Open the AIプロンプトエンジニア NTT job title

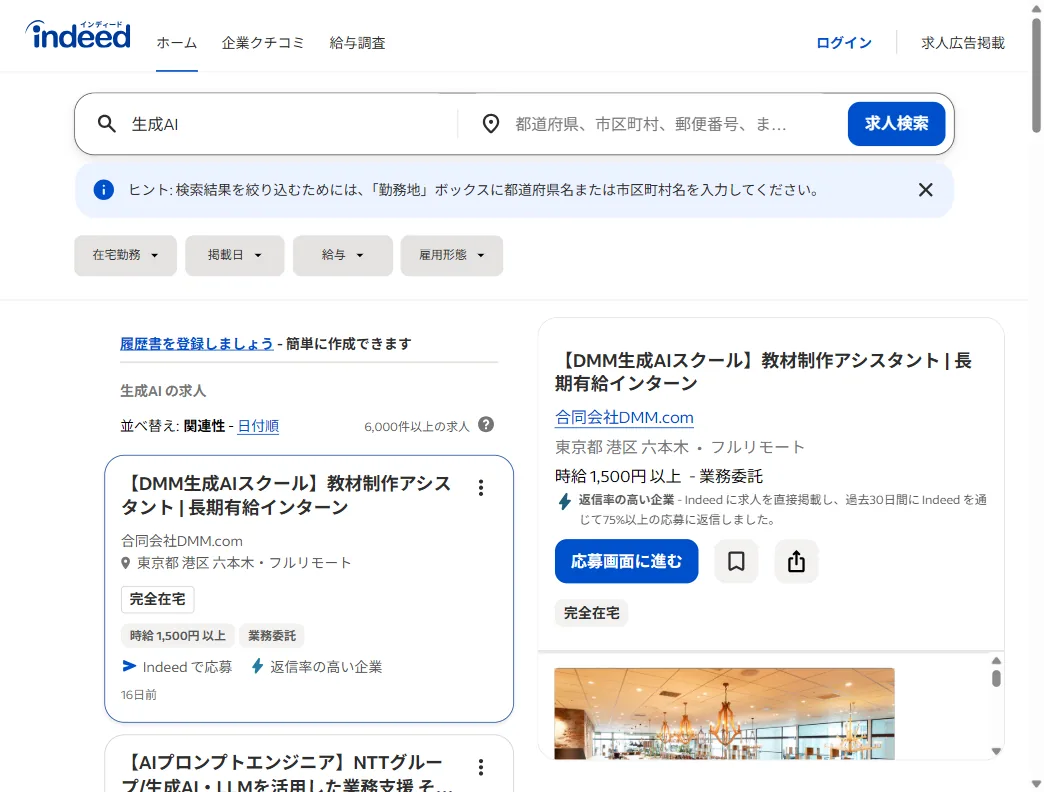(x=286, y=772)
